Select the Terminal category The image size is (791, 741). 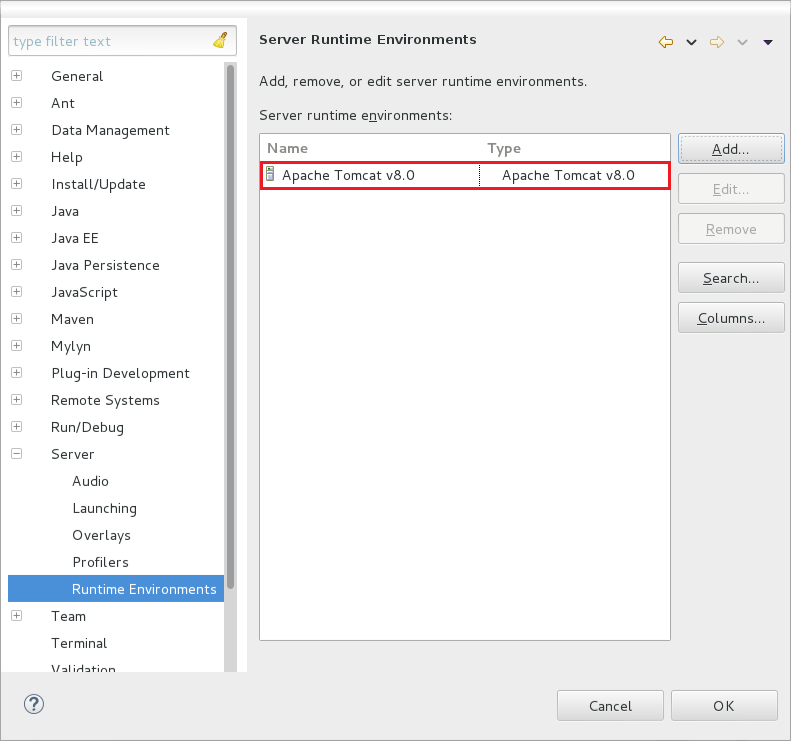79,643
